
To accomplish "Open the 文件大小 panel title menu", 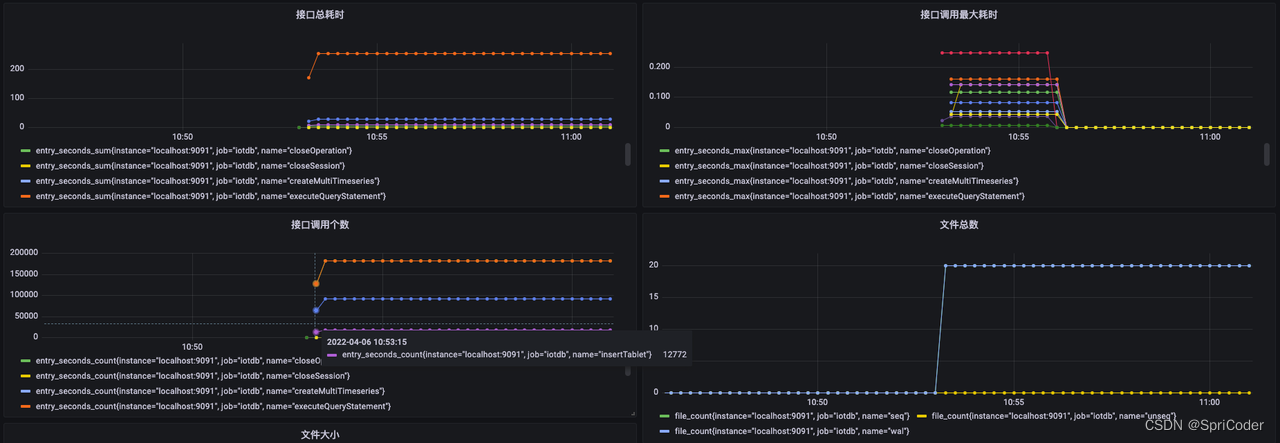I will [x=320, y=435].
